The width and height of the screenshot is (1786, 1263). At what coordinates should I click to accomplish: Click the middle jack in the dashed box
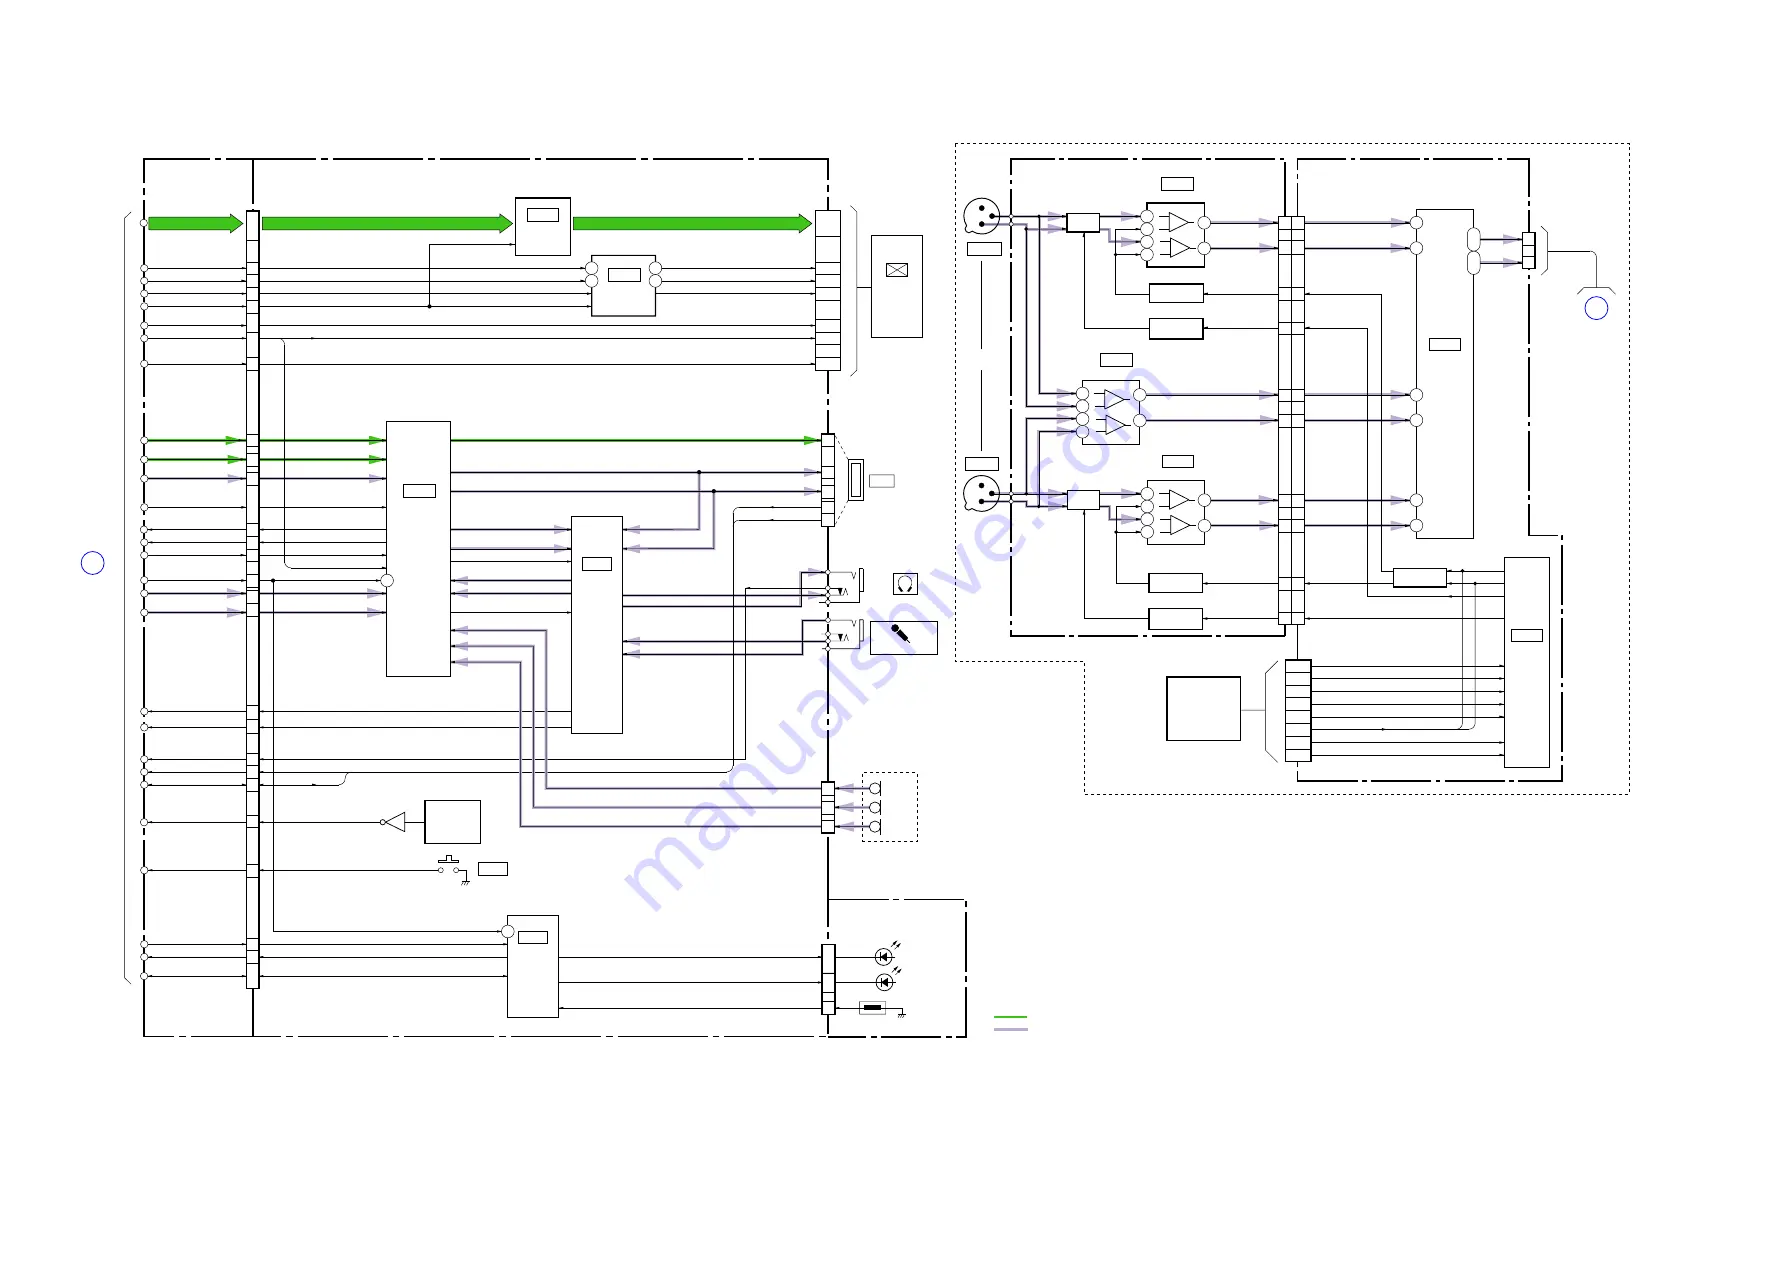(x=875, y=807)
